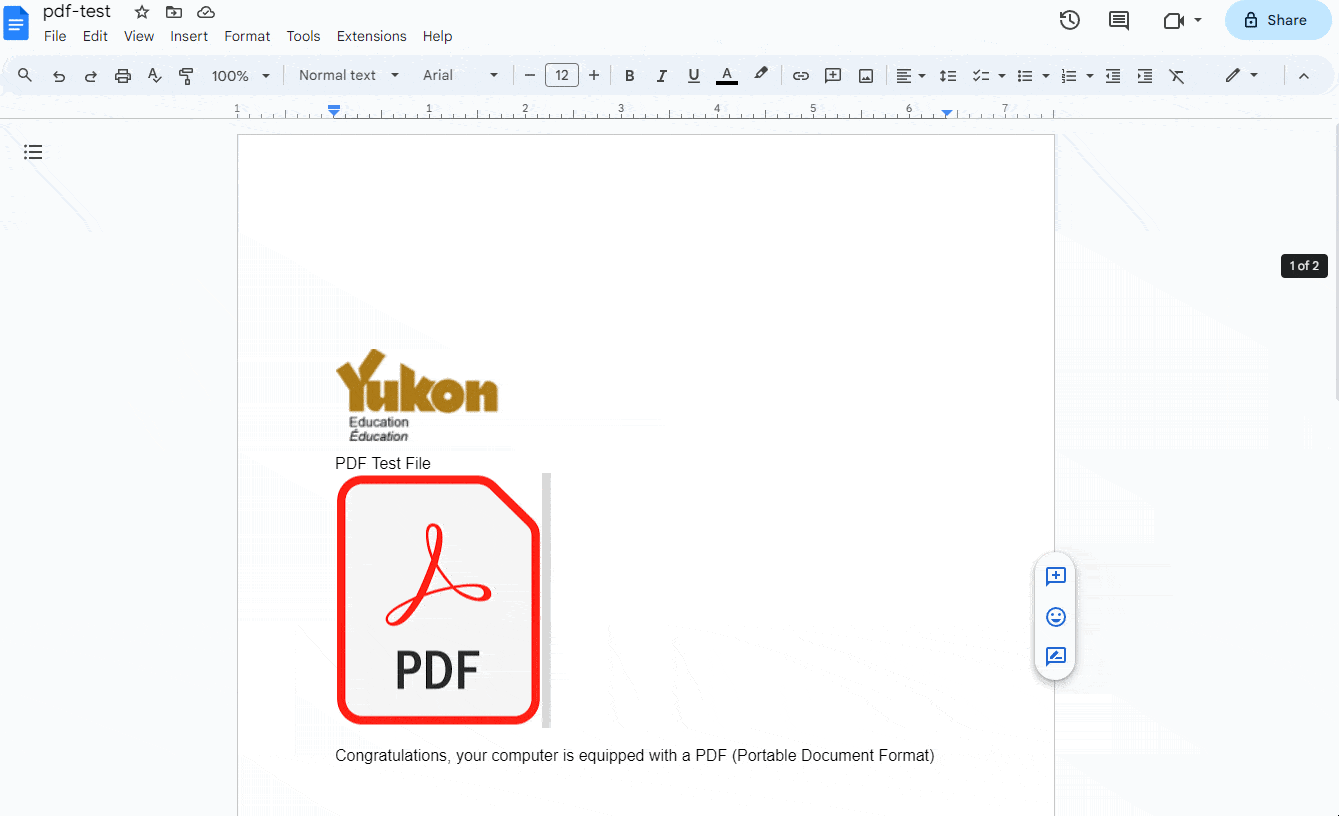
Task: Open the text color picker
Action: [727, 75]
